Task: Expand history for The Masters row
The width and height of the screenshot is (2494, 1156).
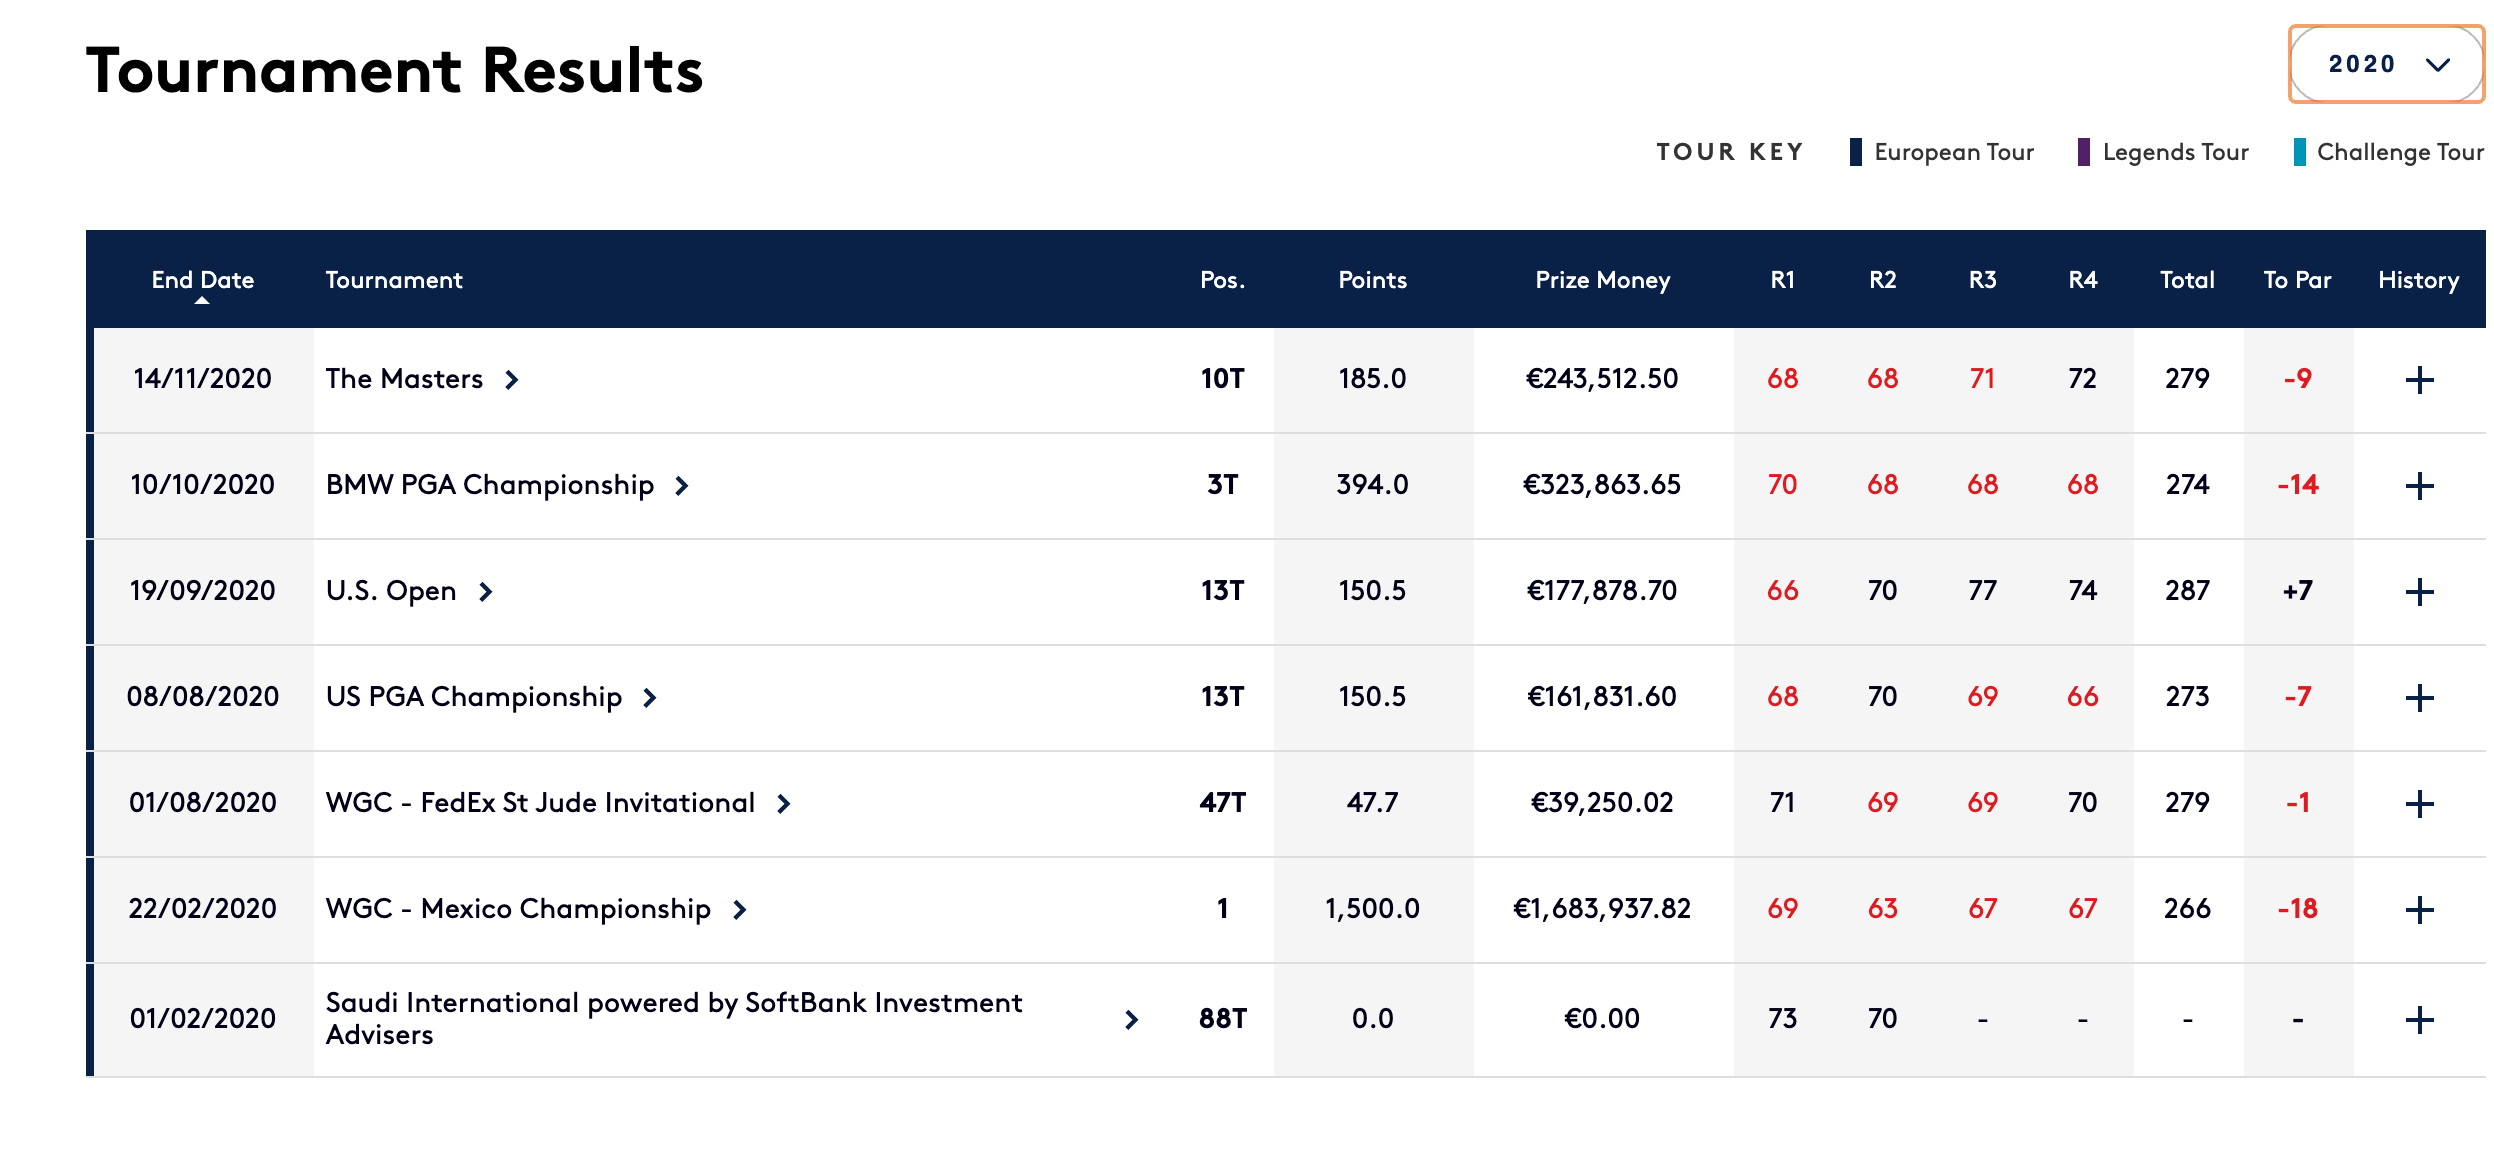Action: pyautogui.click(x=2419, y=380)
